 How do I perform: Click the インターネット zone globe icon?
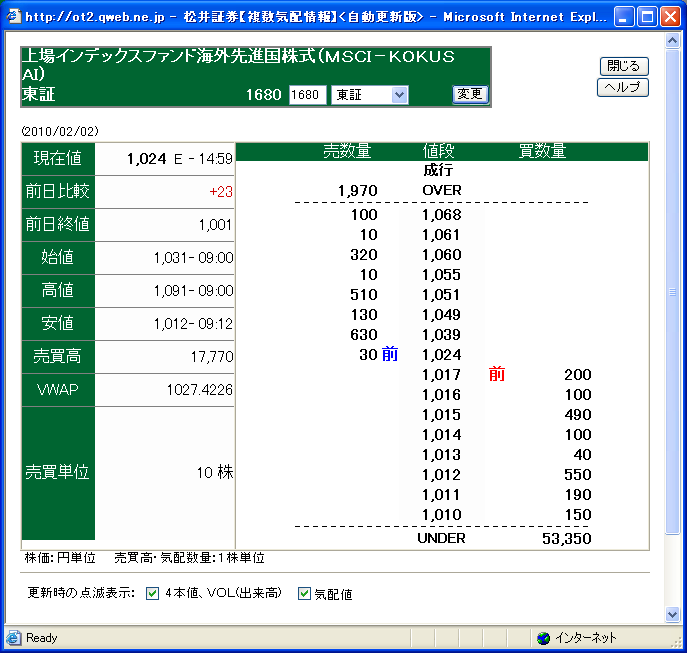coord(543,638)
